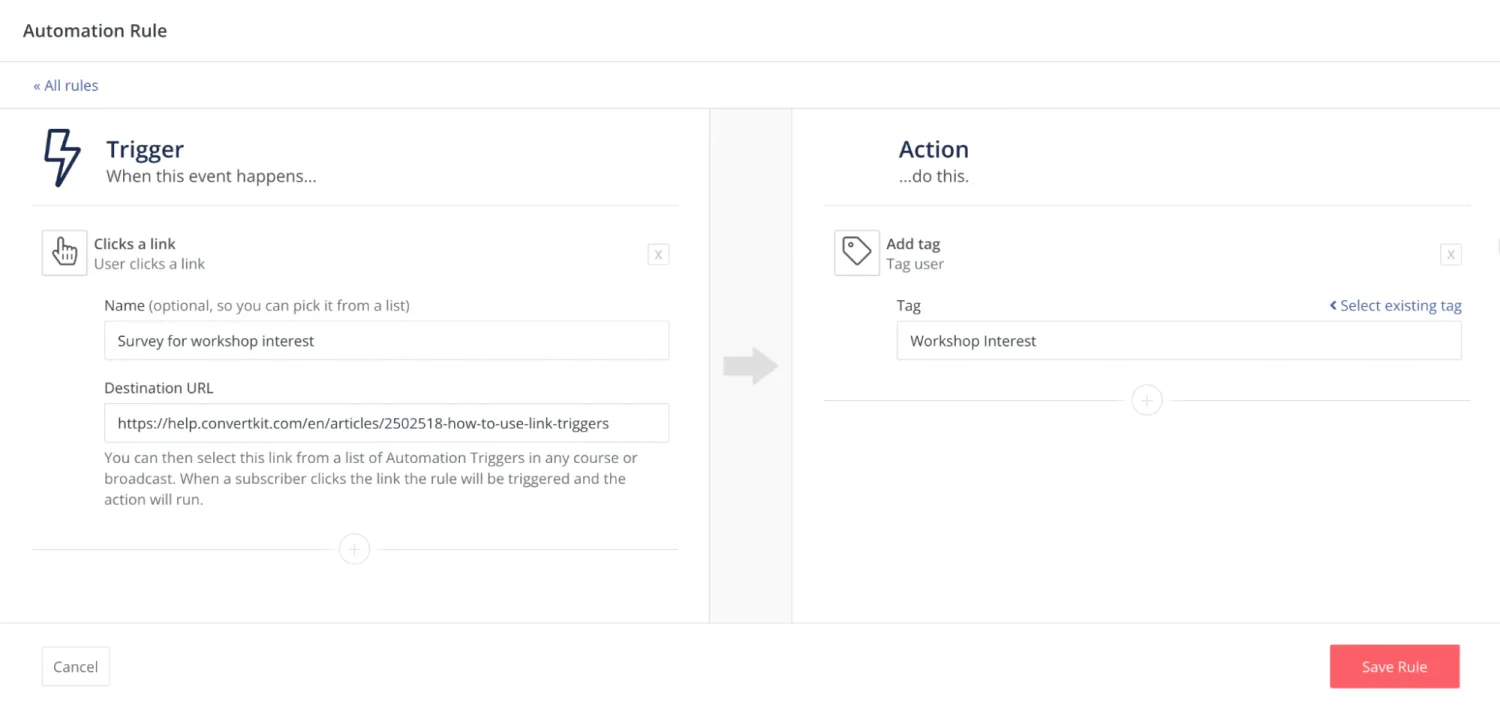
Task: Click the Add tag label icon
Action: [x=856, y=252]
